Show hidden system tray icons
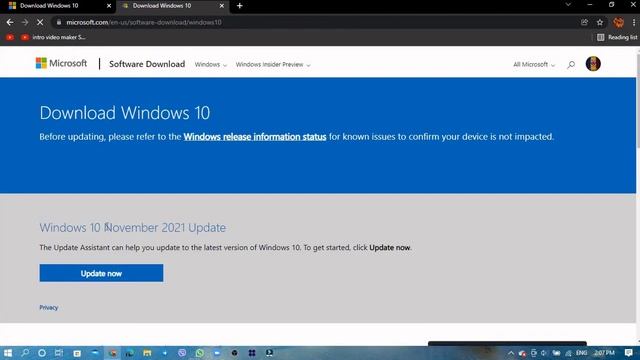The image size is (640, 360). (x=511, y=353)
